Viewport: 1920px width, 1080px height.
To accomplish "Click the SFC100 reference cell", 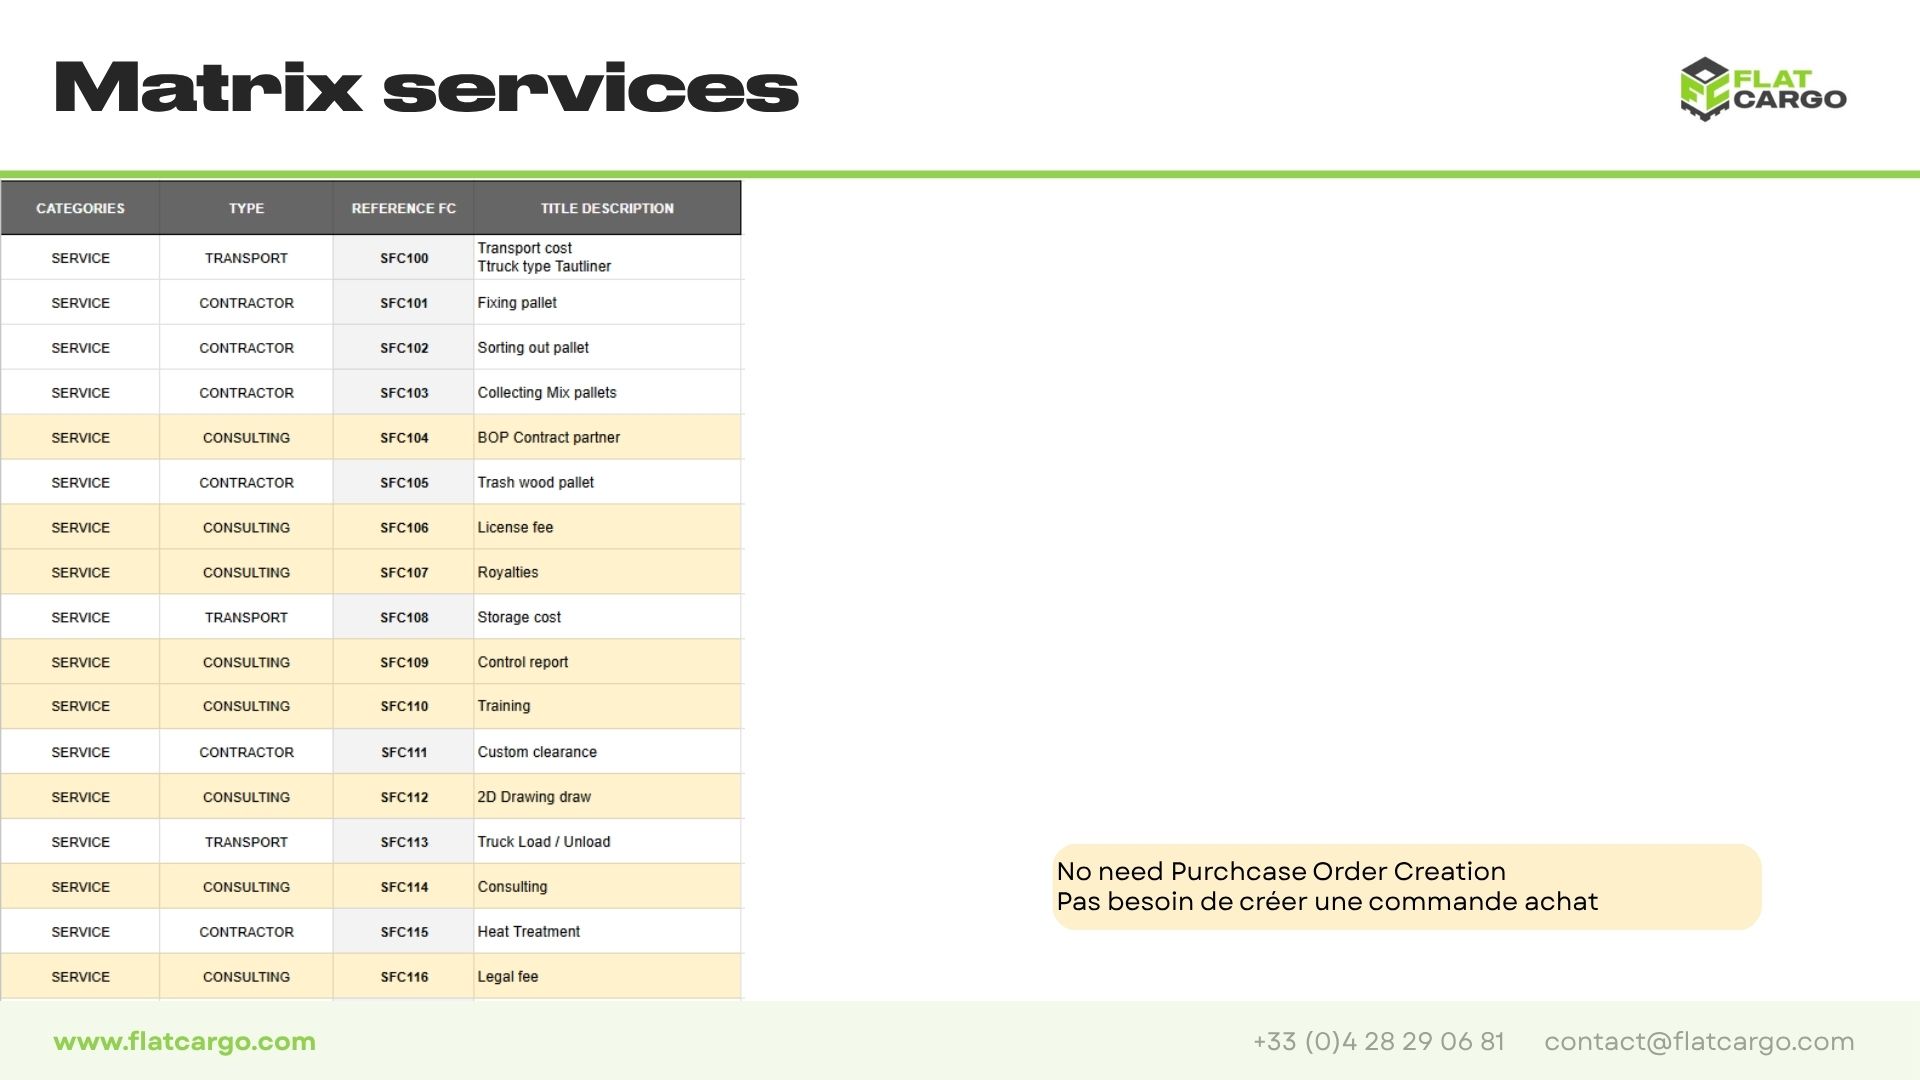I will tap(404, 258).
